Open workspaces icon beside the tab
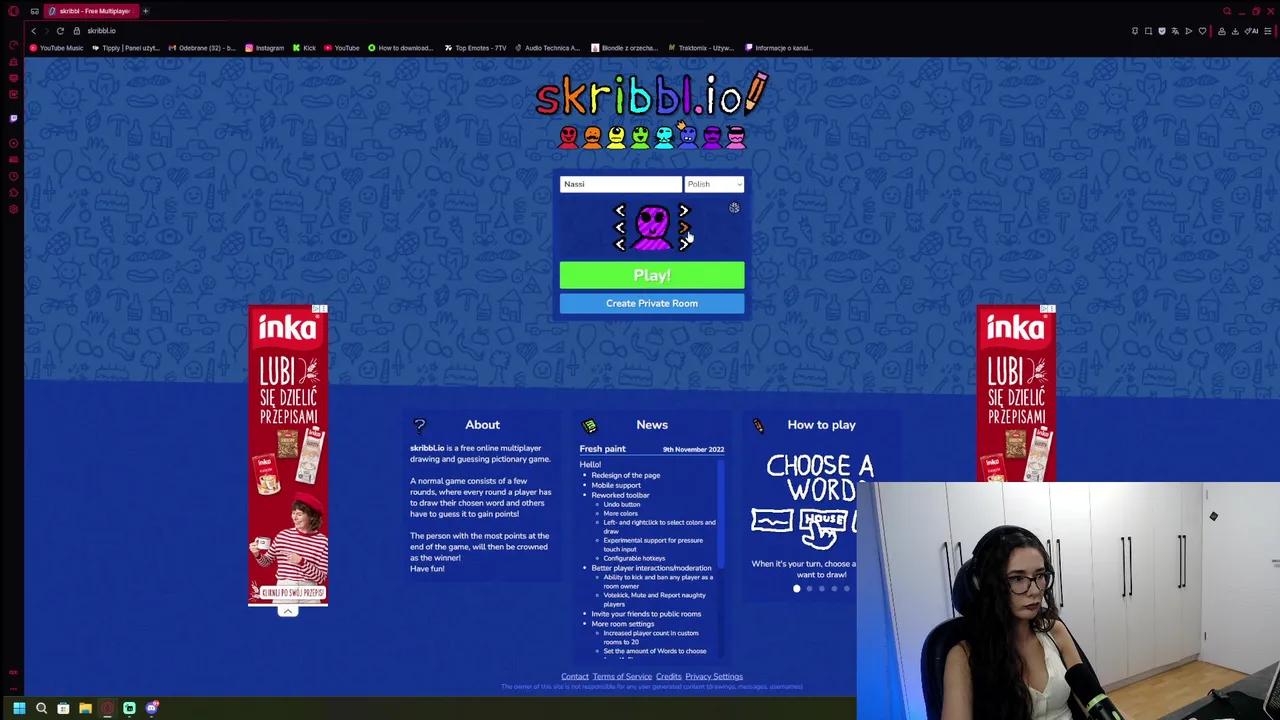 [34, 11]
